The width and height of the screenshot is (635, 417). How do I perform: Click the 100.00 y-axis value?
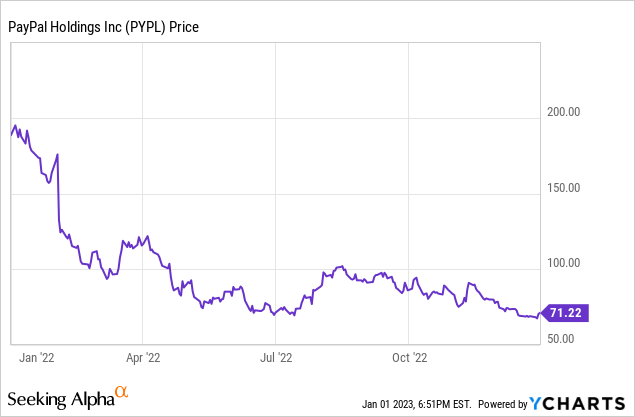[x=560, y=264]
